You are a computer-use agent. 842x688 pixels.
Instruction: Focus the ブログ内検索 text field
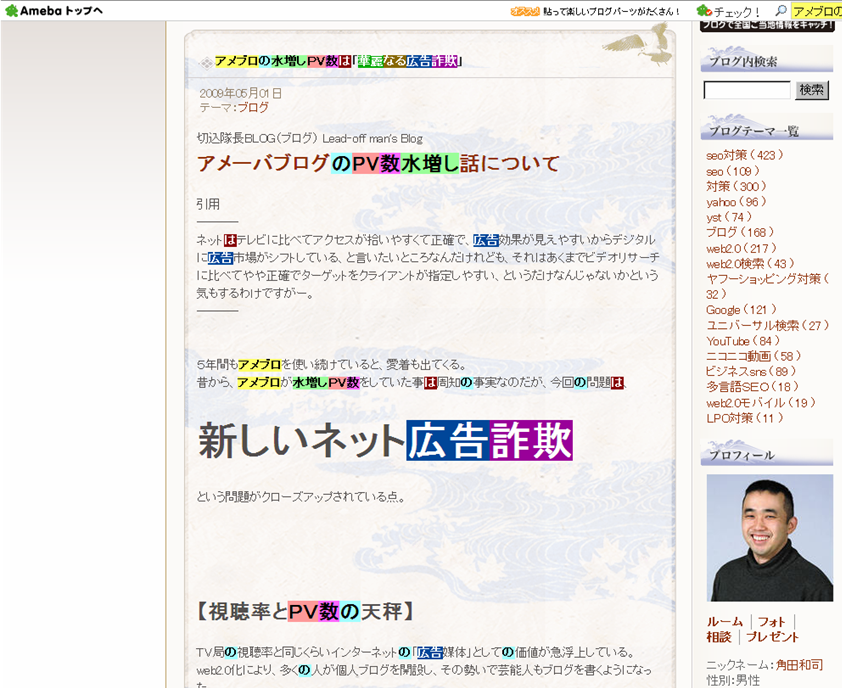click(x=747, y=90)
